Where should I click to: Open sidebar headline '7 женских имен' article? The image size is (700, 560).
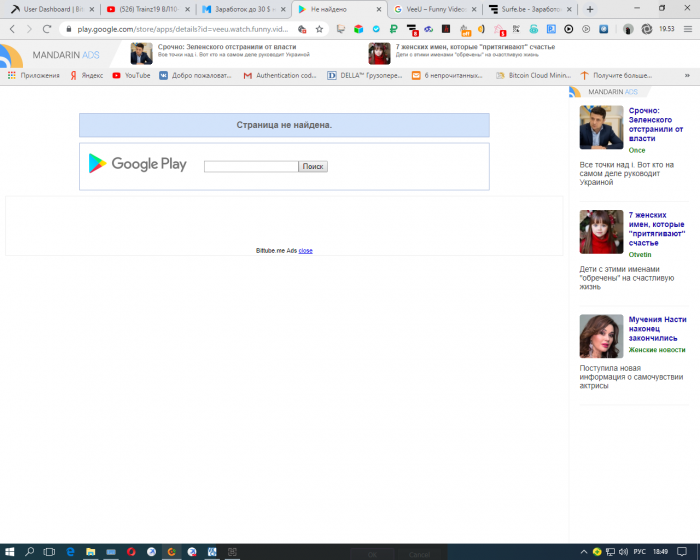tap(656, 229)
